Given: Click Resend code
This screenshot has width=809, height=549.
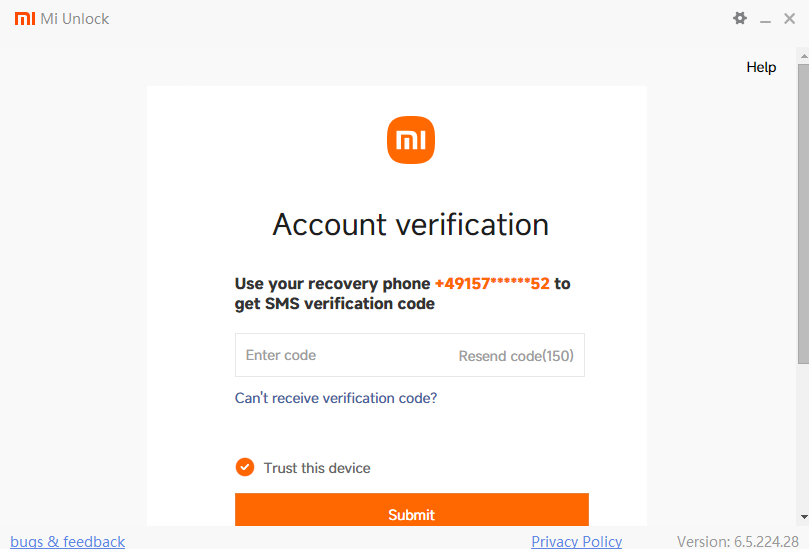Looking at the screenshot, I should (x=516, y=356).
